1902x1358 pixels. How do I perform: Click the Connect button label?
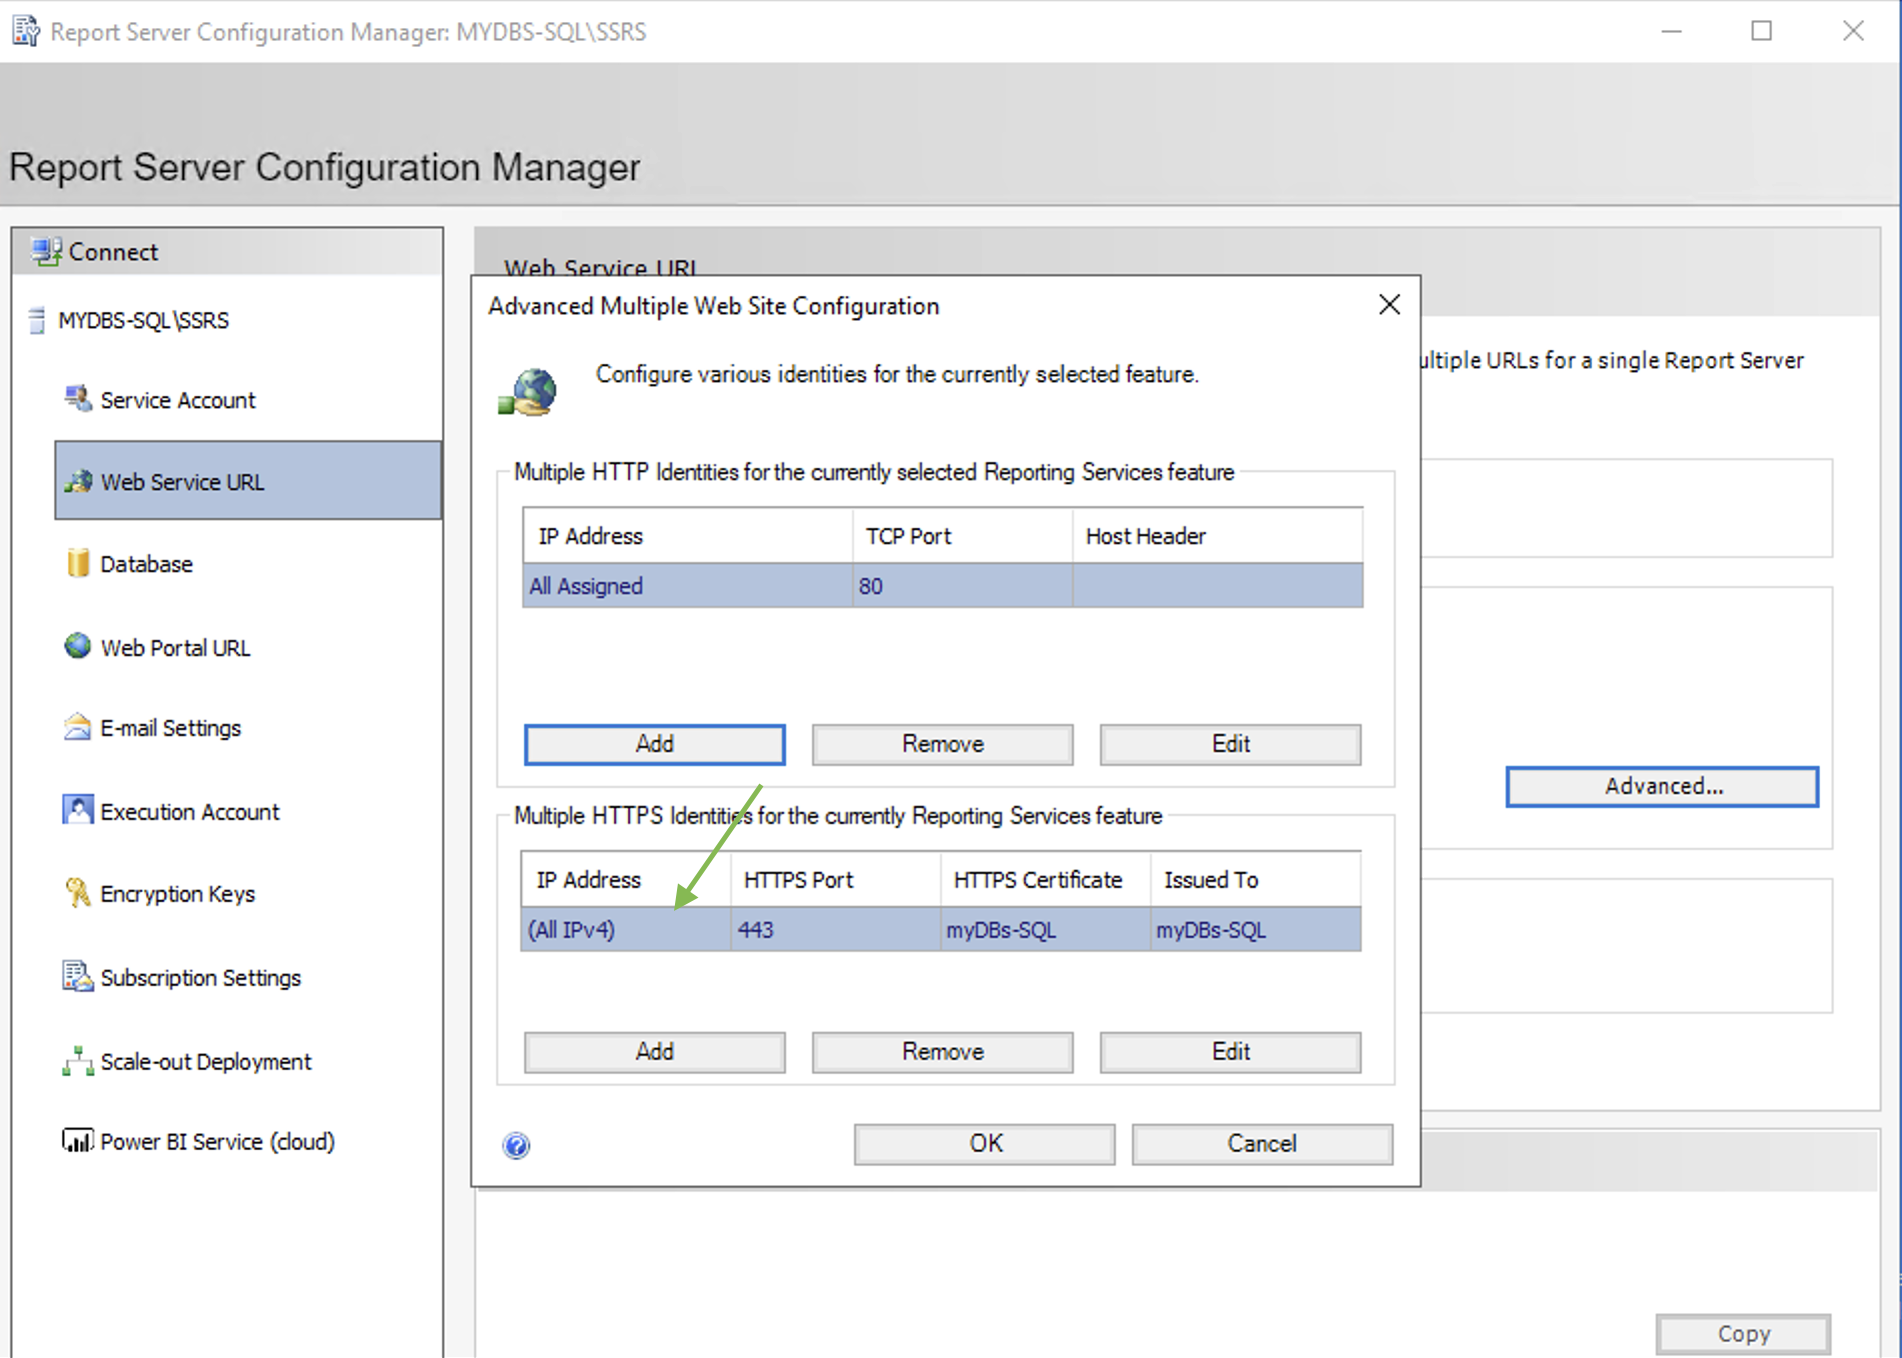[113, 252]
